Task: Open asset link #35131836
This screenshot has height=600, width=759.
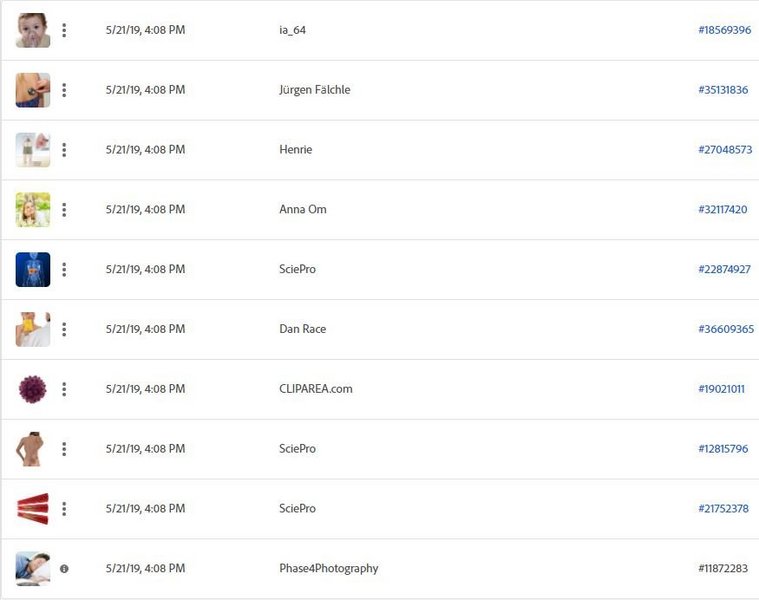Action: click(x=723, y=90)
